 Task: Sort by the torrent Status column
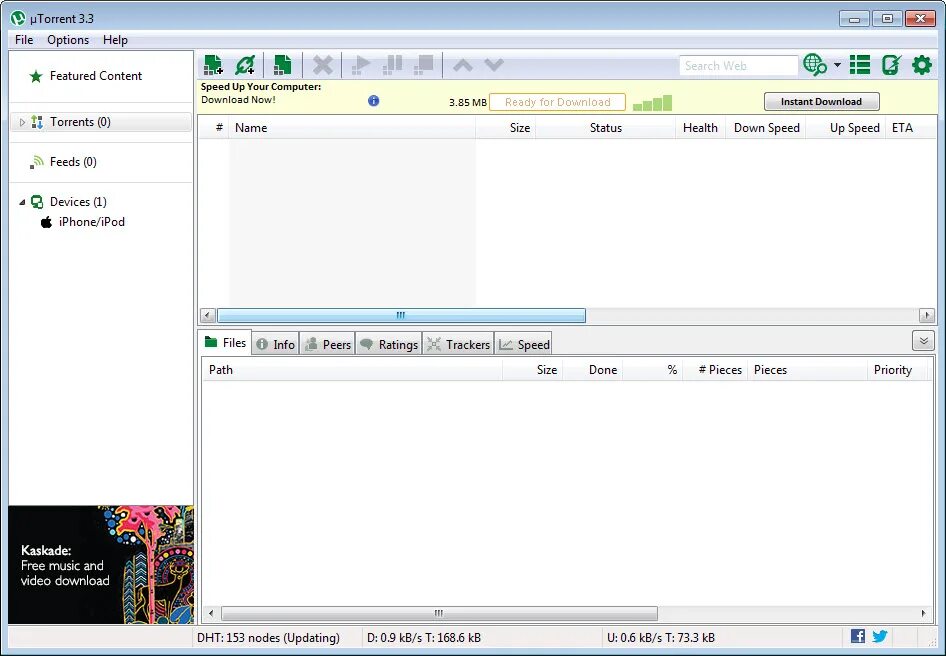(x=605, y=128)
